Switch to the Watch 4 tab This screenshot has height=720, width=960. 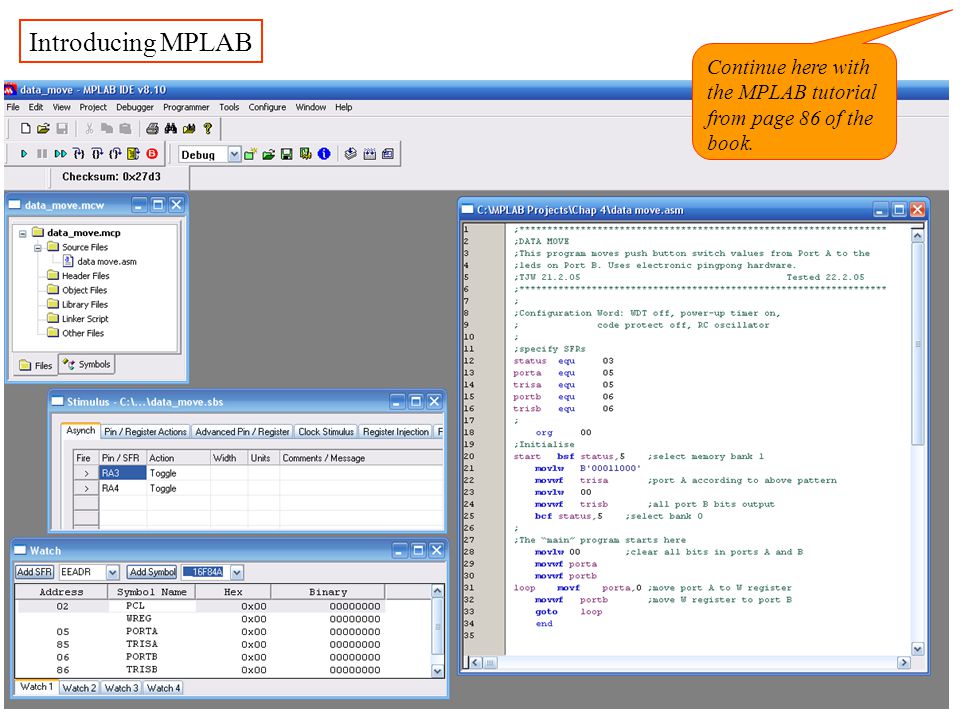click(x=163, y=688)
